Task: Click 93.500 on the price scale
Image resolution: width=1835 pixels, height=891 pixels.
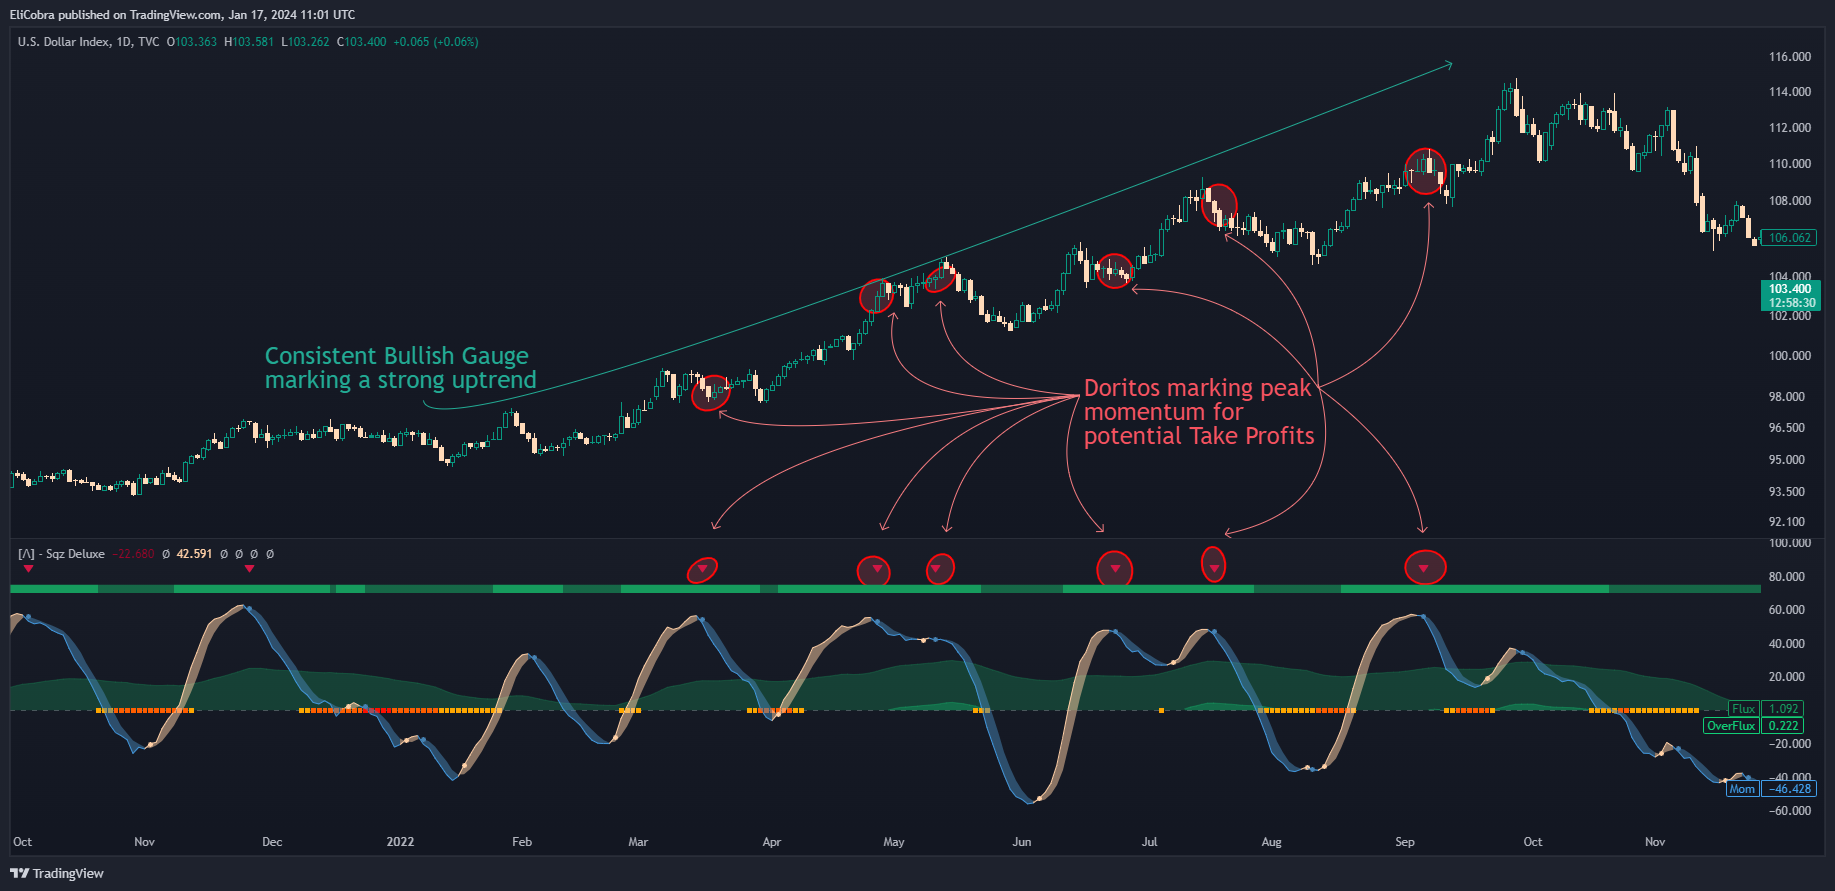Action: click(1787, 492)
